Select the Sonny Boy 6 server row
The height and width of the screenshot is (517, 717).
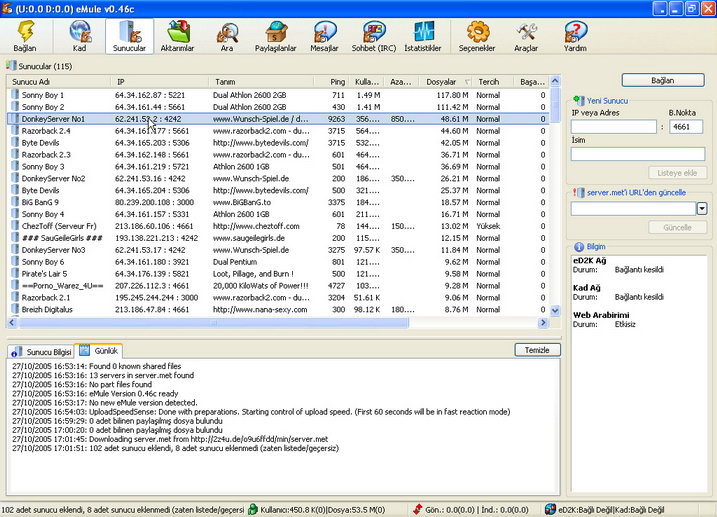[278, 261]
